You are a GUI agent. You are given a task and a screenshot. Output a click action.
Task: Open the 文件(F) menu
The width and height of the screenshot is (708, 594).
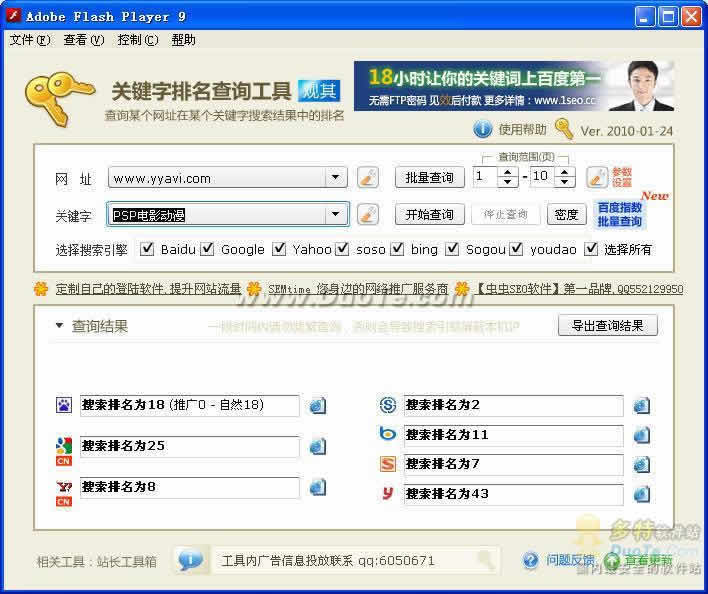click(30, 40)
